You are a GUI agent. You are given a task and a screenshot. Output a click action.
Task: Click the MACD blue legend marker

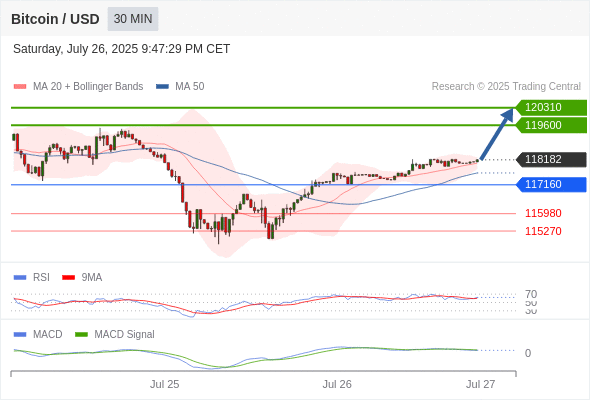[x=20, y=335]
